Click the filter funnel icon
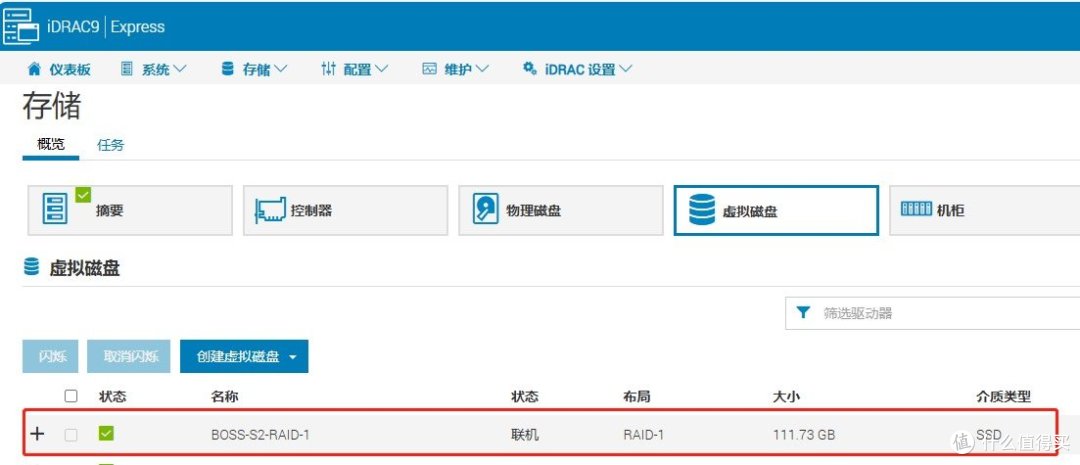 click(x=802, y=313)
